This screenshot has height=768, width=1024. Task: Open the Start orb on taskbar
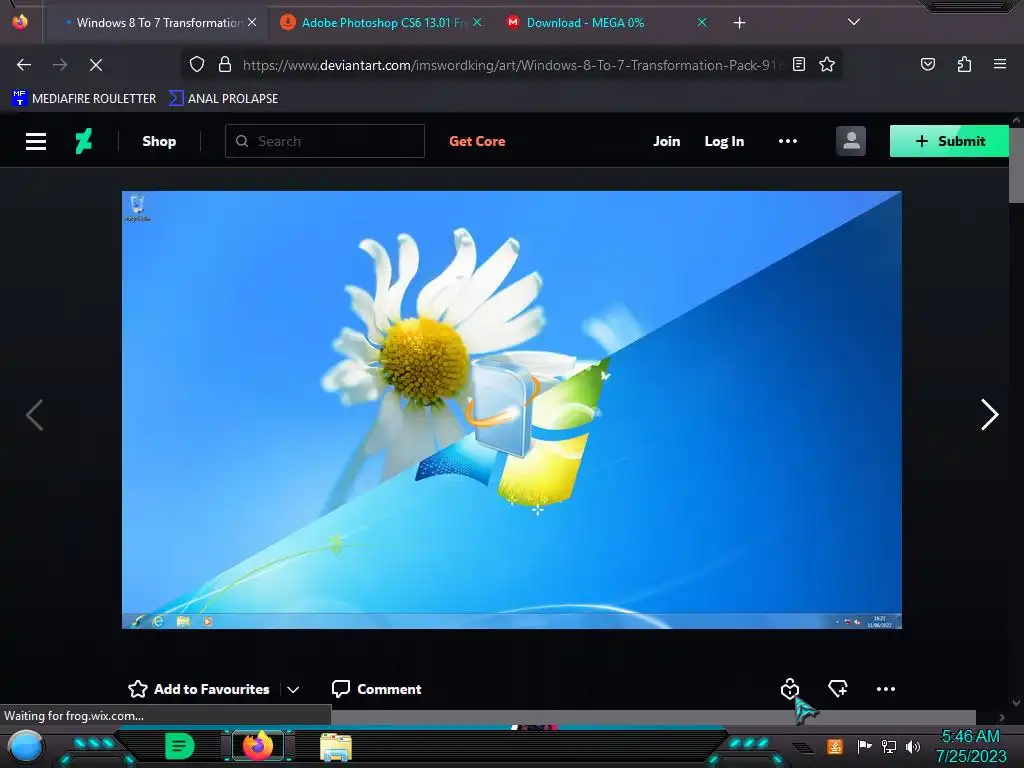click(x=26, y=746)
